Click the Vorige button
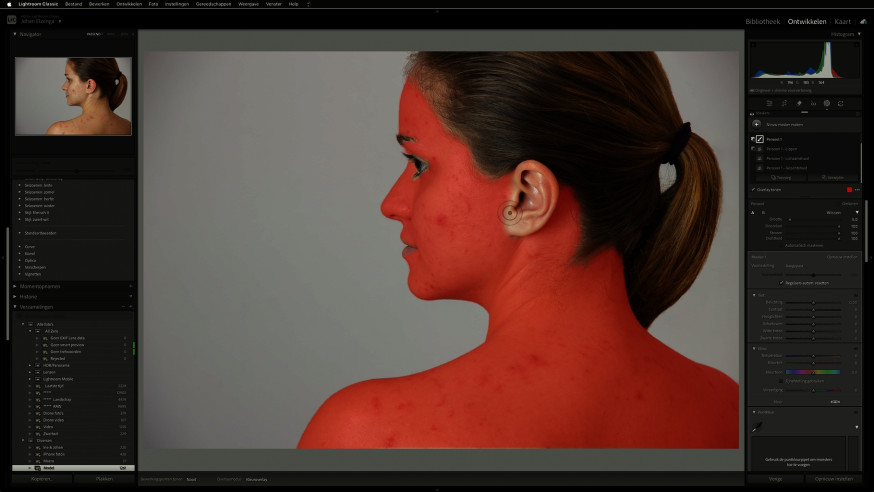This screenshot has height=492, width=874. pyautogui.click(x=775, y=479)
